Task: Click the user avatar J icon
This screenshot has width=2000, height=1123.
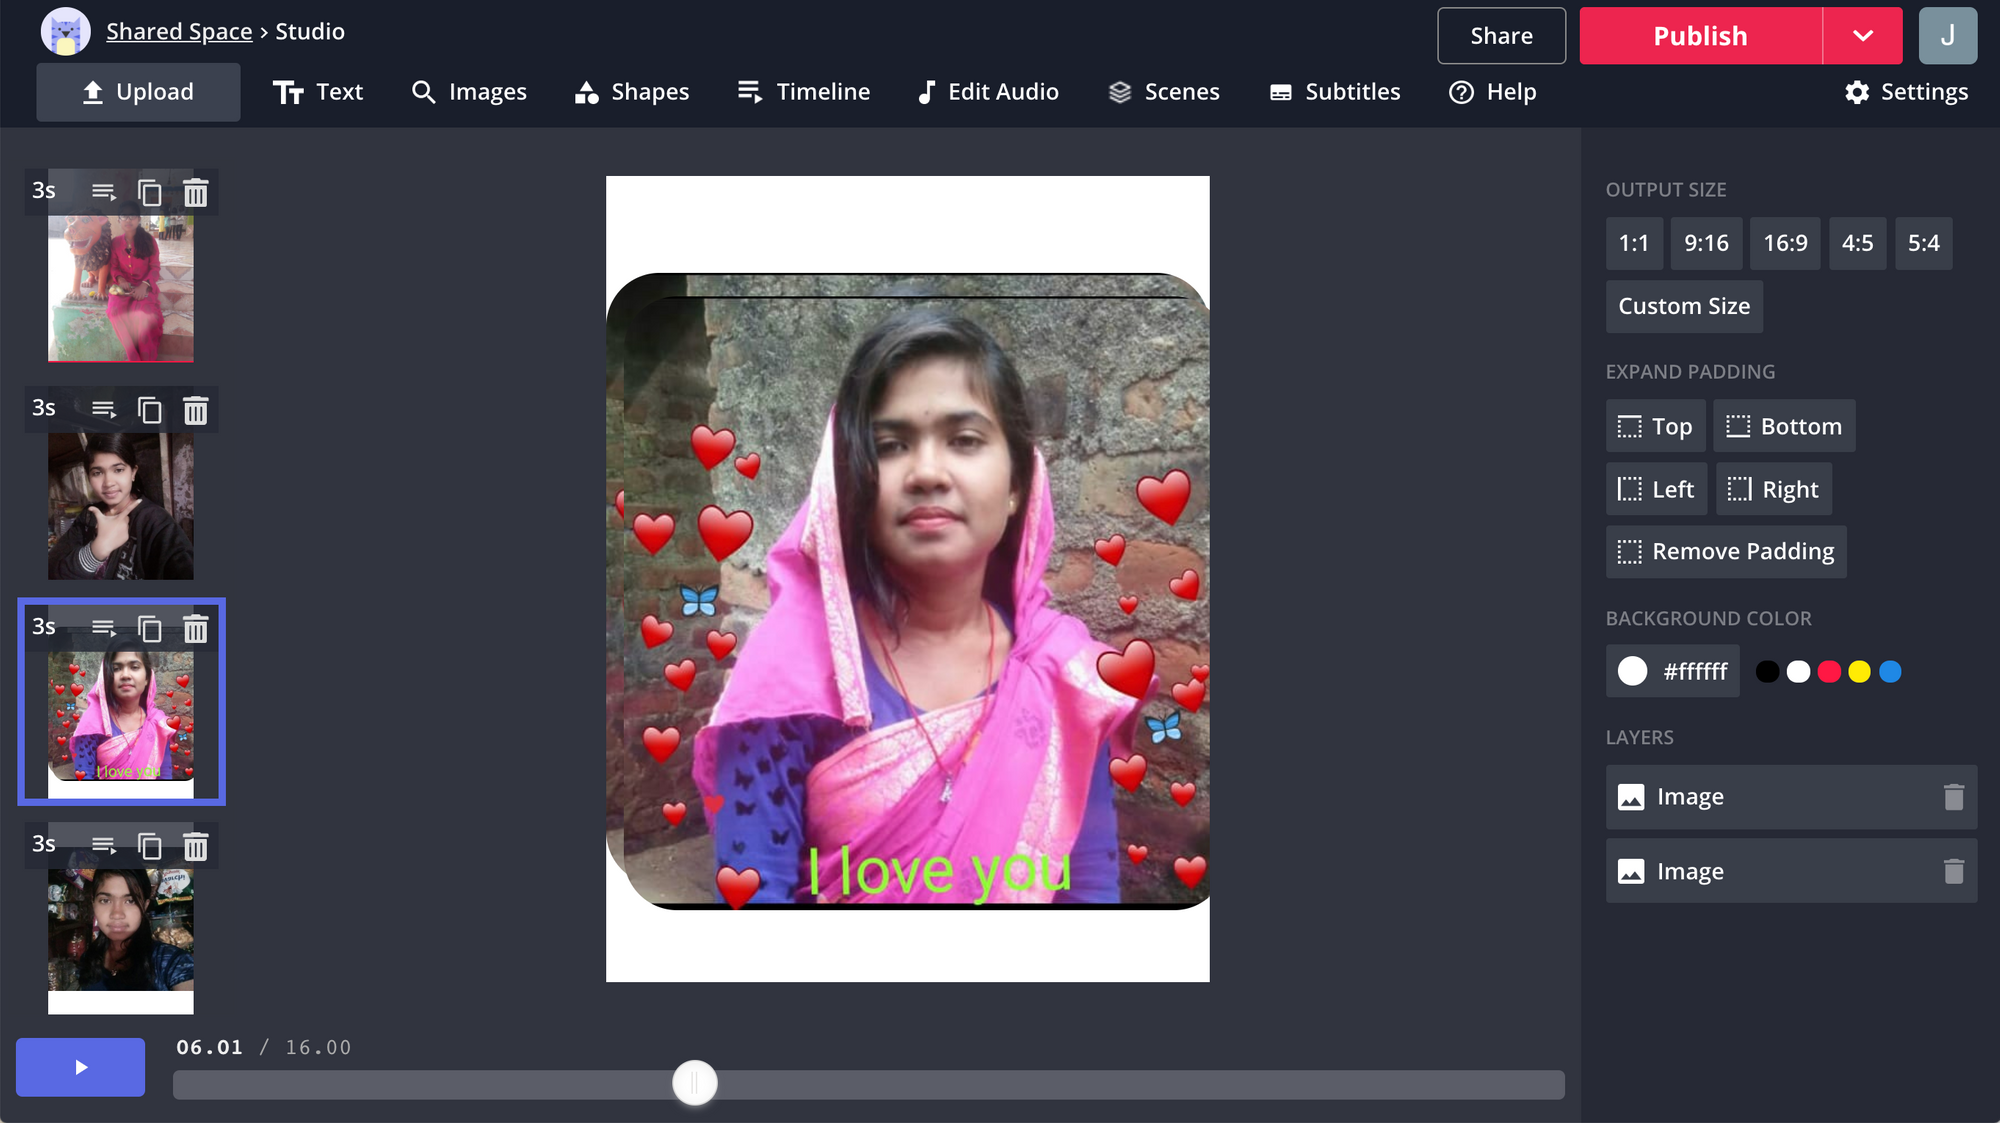Action: pyautogui.click(x=1947, y=36)
